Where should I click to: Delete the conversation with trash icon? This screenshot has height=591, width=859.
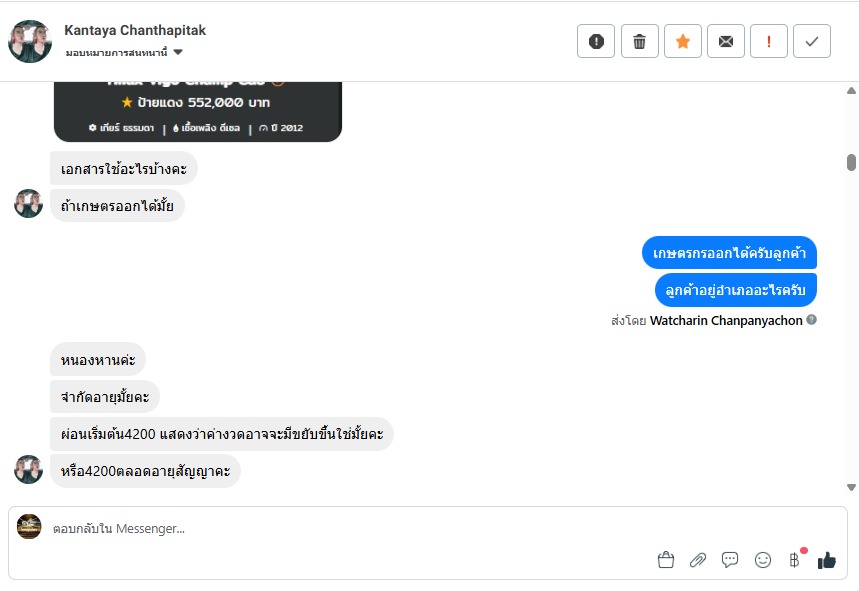640,41
